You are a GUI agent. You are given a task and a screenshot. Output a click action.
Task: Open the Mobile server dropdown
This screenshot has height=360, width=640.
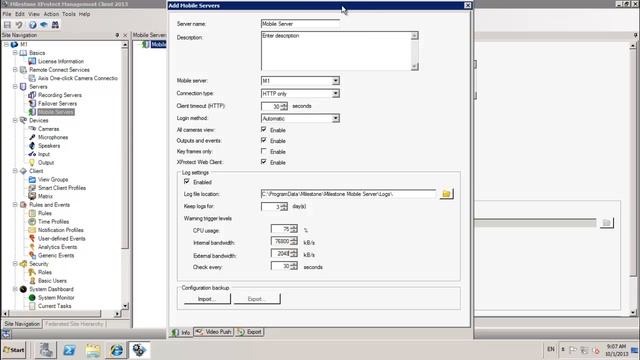click(x=336, y=81)
